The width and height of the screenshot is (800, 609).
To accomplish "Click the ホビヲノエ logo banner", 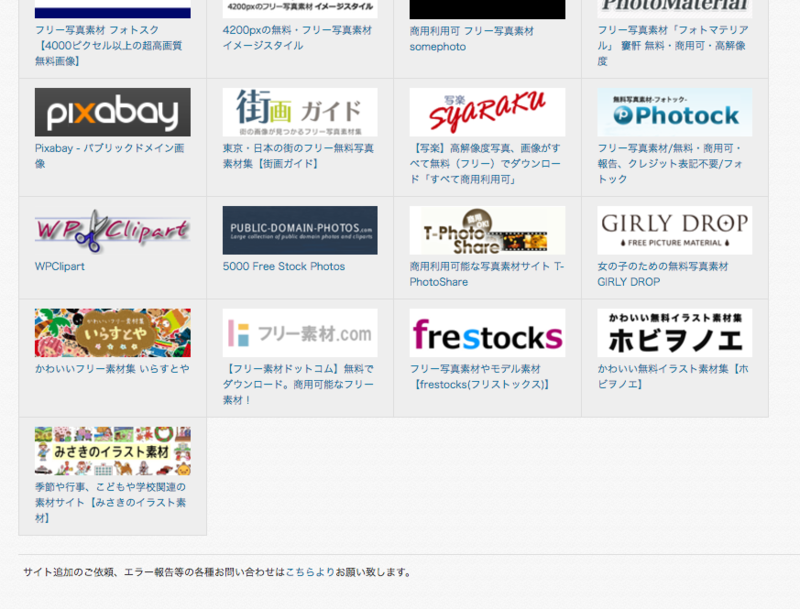I will (x=674, y=333).
